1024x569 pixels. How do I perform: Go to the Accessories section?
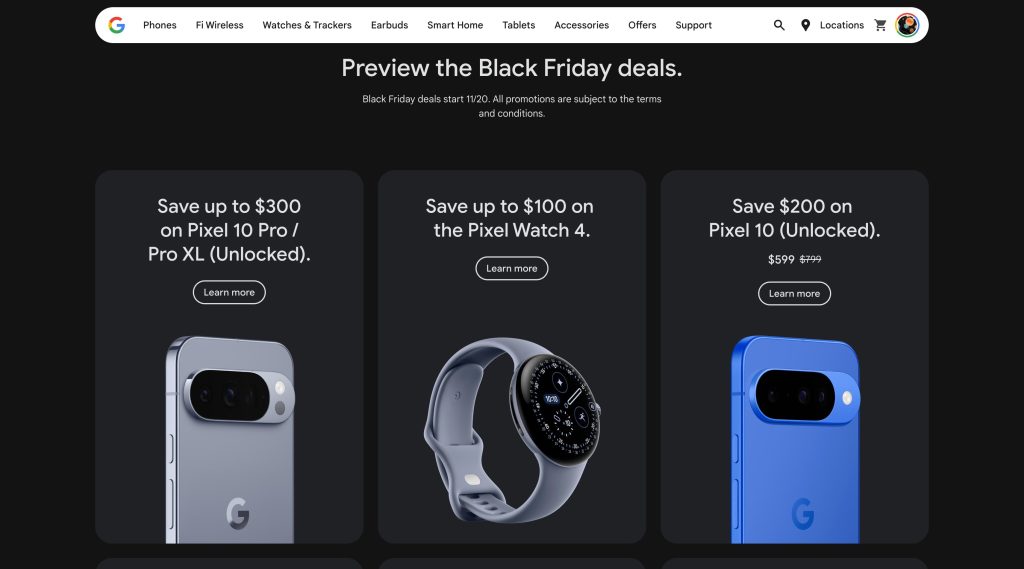(x=581, y=25)
